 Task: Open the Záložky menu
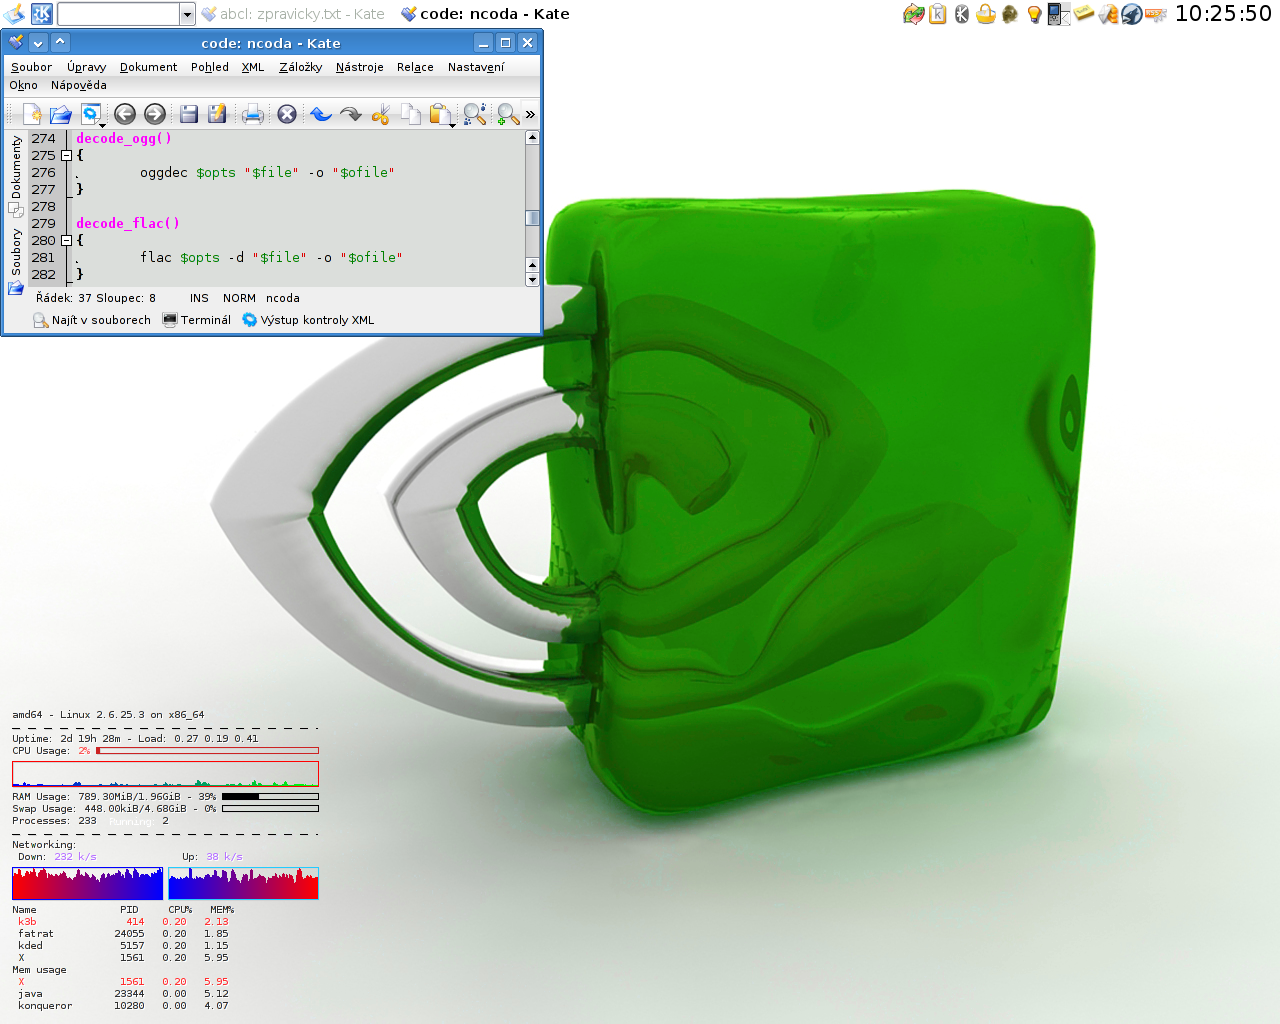click(300, 67)
